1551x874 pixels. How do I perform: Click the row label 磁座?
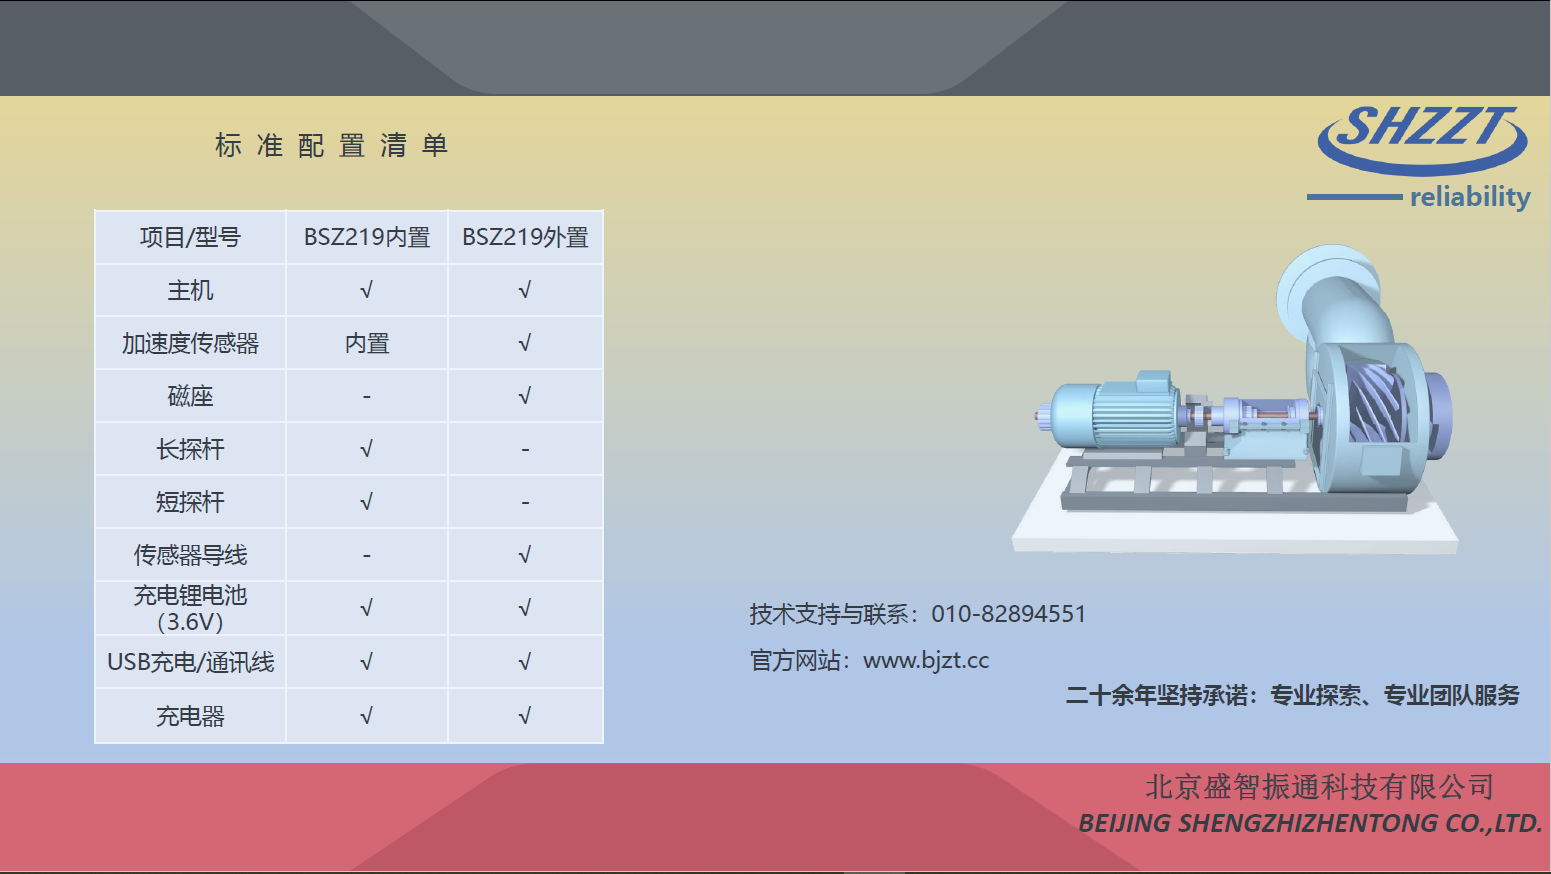pyautogui.click(x=190, y=396)
